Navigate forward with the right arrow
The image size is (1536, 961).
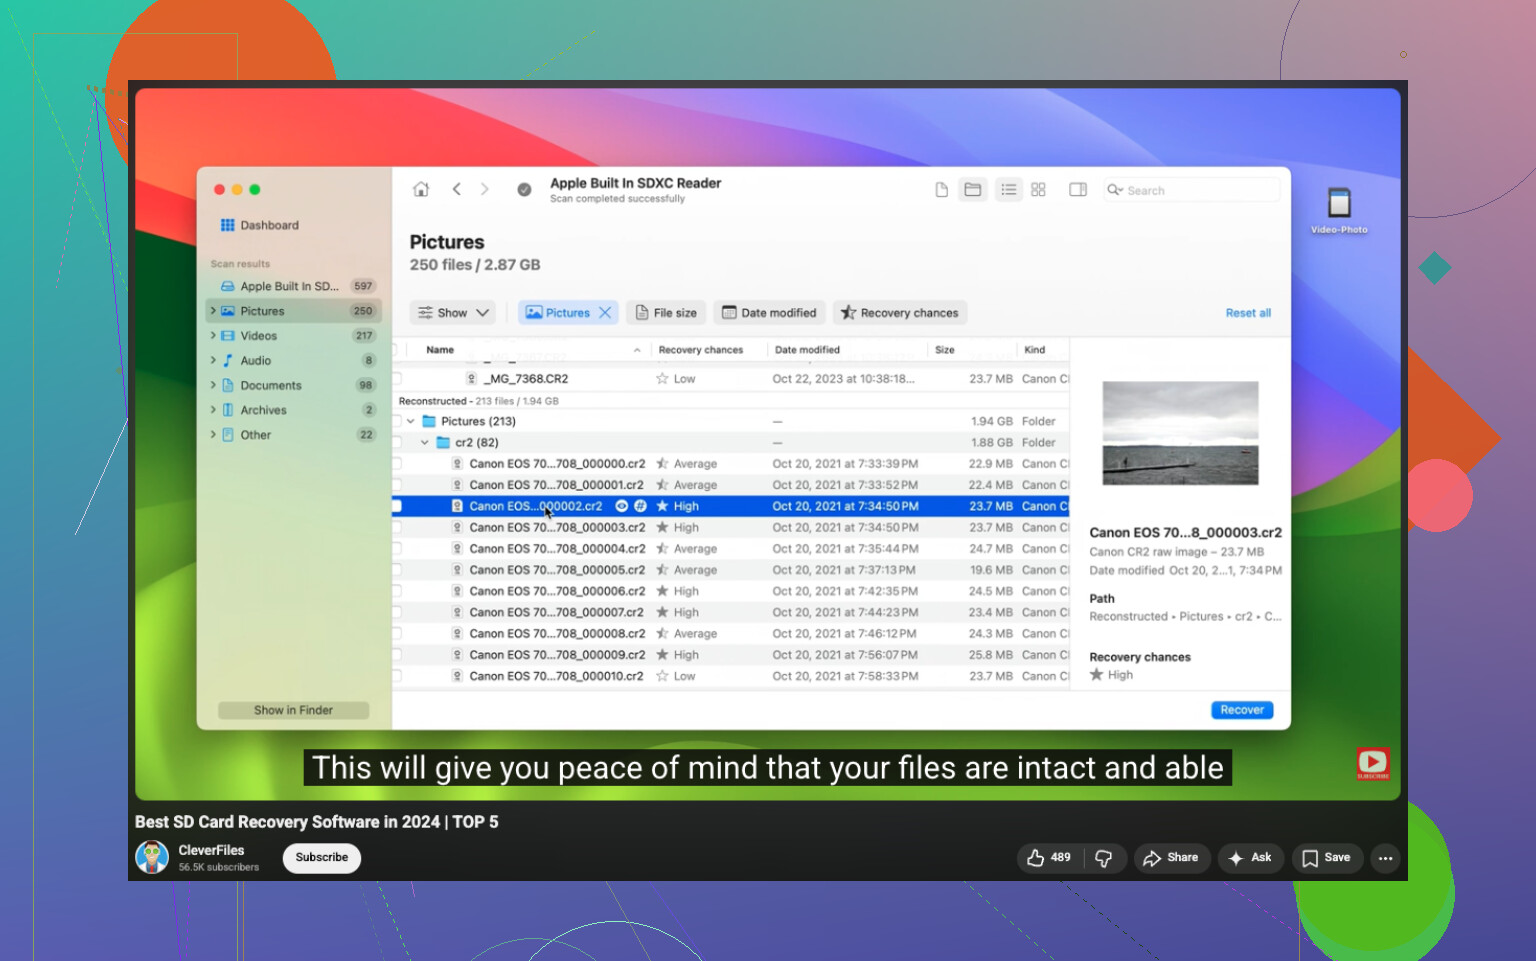coord(485,189)
